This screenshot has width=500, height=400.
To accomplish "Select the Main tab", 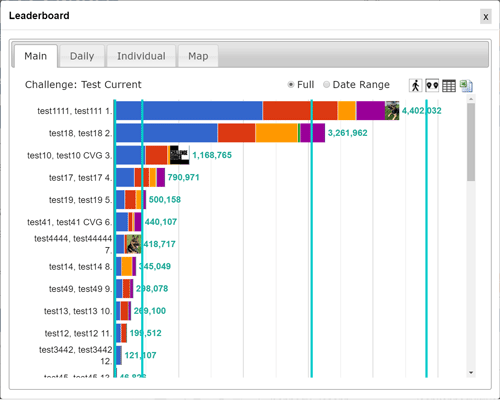I will pyautogui.click(x=36, y=56).
